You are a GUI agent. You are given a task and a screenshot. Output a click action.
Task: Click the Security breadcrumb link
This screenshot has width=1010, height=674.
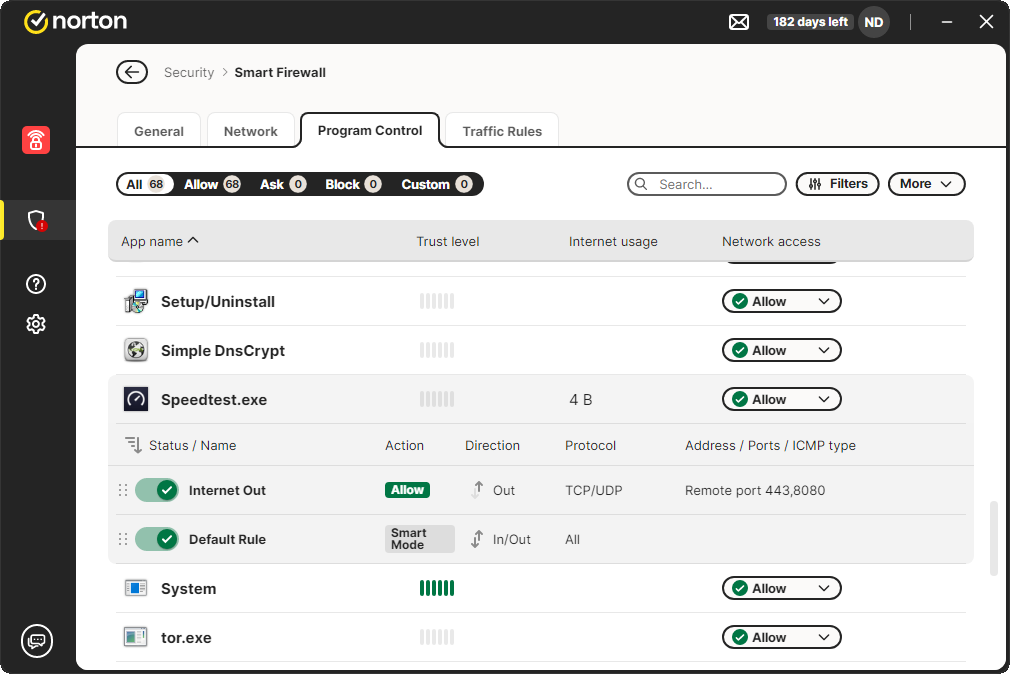point(189,72)
